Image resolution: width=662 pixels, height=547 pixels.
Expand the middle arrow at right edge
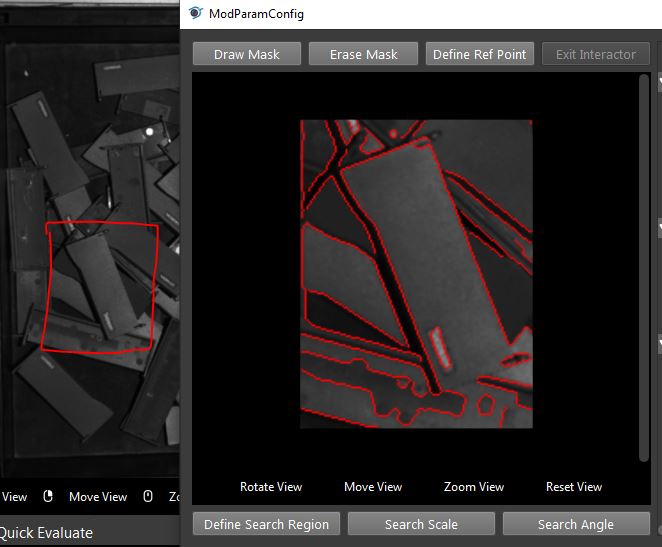click(x=660, y=228)
